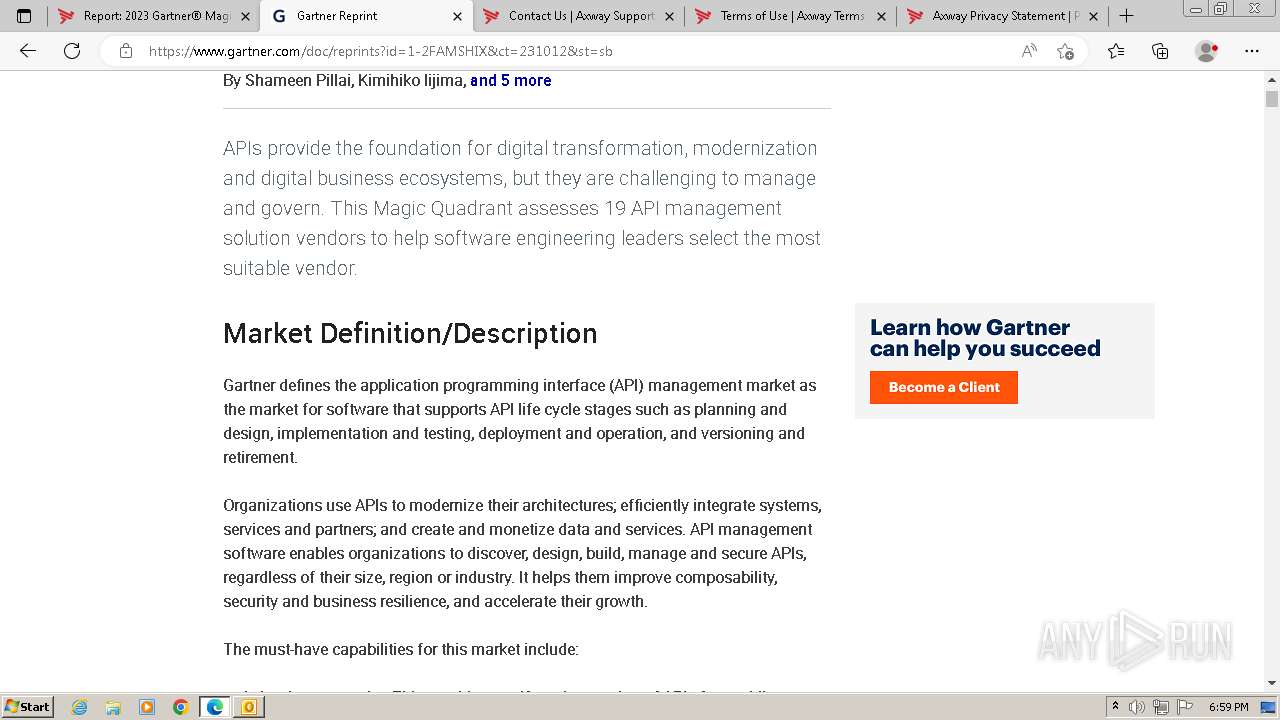Open the browser profile avatar

[1207, 51]
